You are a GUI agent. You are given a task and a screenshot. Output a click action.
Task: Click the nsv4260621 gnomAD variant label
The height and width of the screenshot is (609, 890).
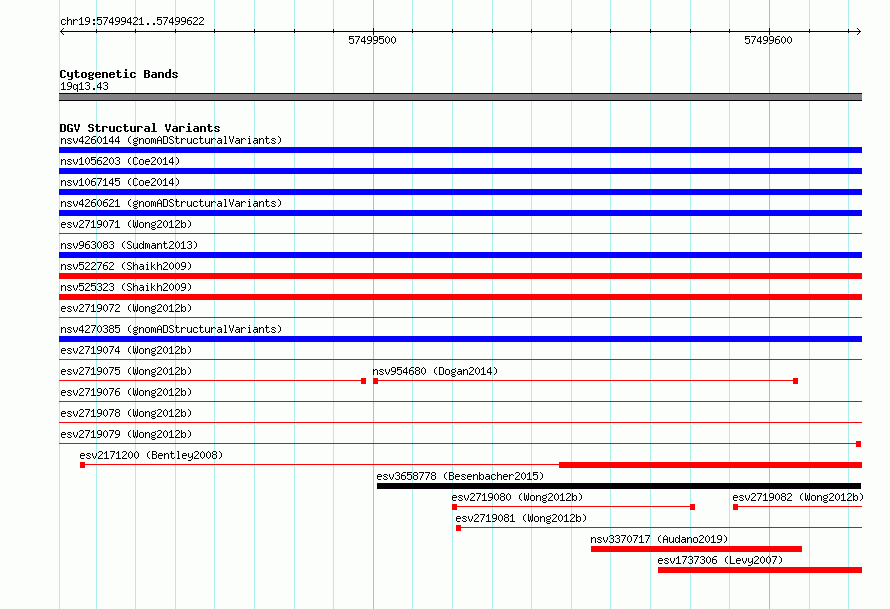171,203
